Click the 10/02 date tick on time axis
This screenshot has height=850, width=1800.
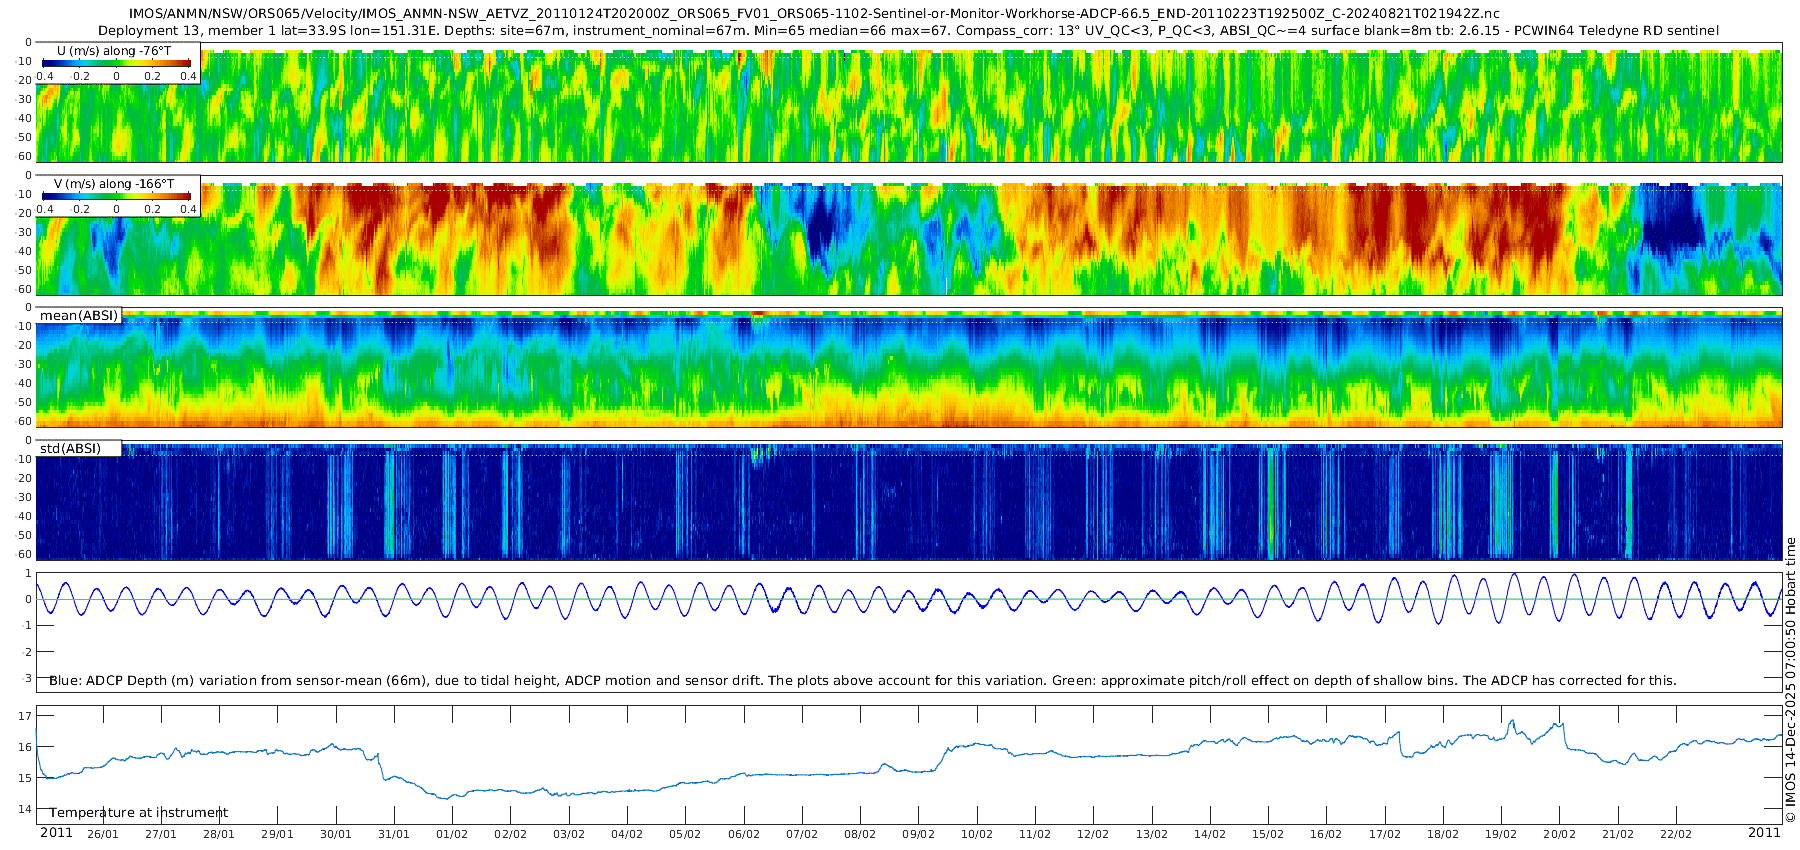click(x=977, y=834)
